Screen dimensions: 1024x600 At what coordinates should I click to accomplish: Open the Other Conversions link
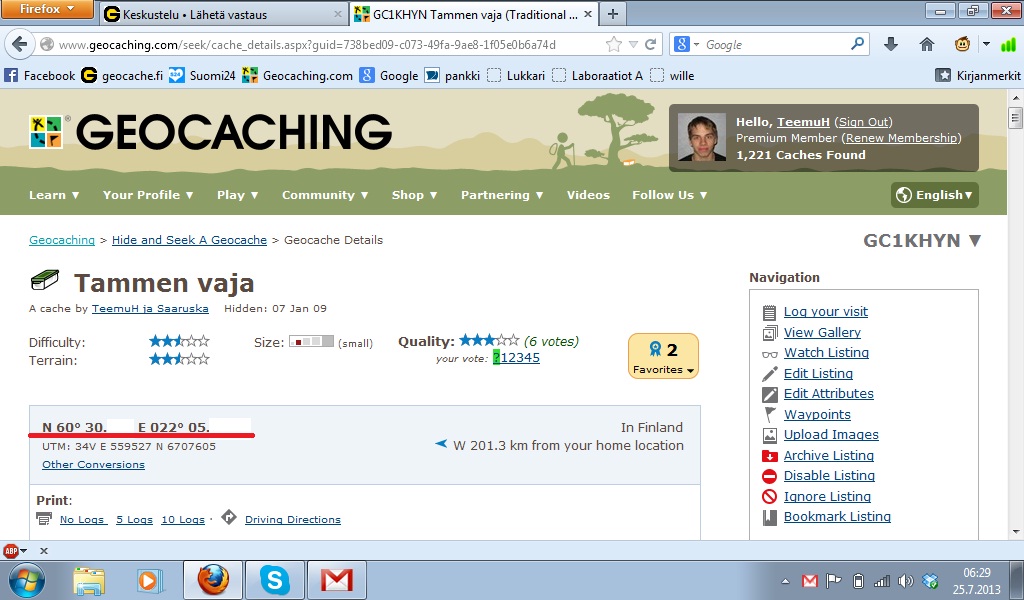(x=93, y=465)
